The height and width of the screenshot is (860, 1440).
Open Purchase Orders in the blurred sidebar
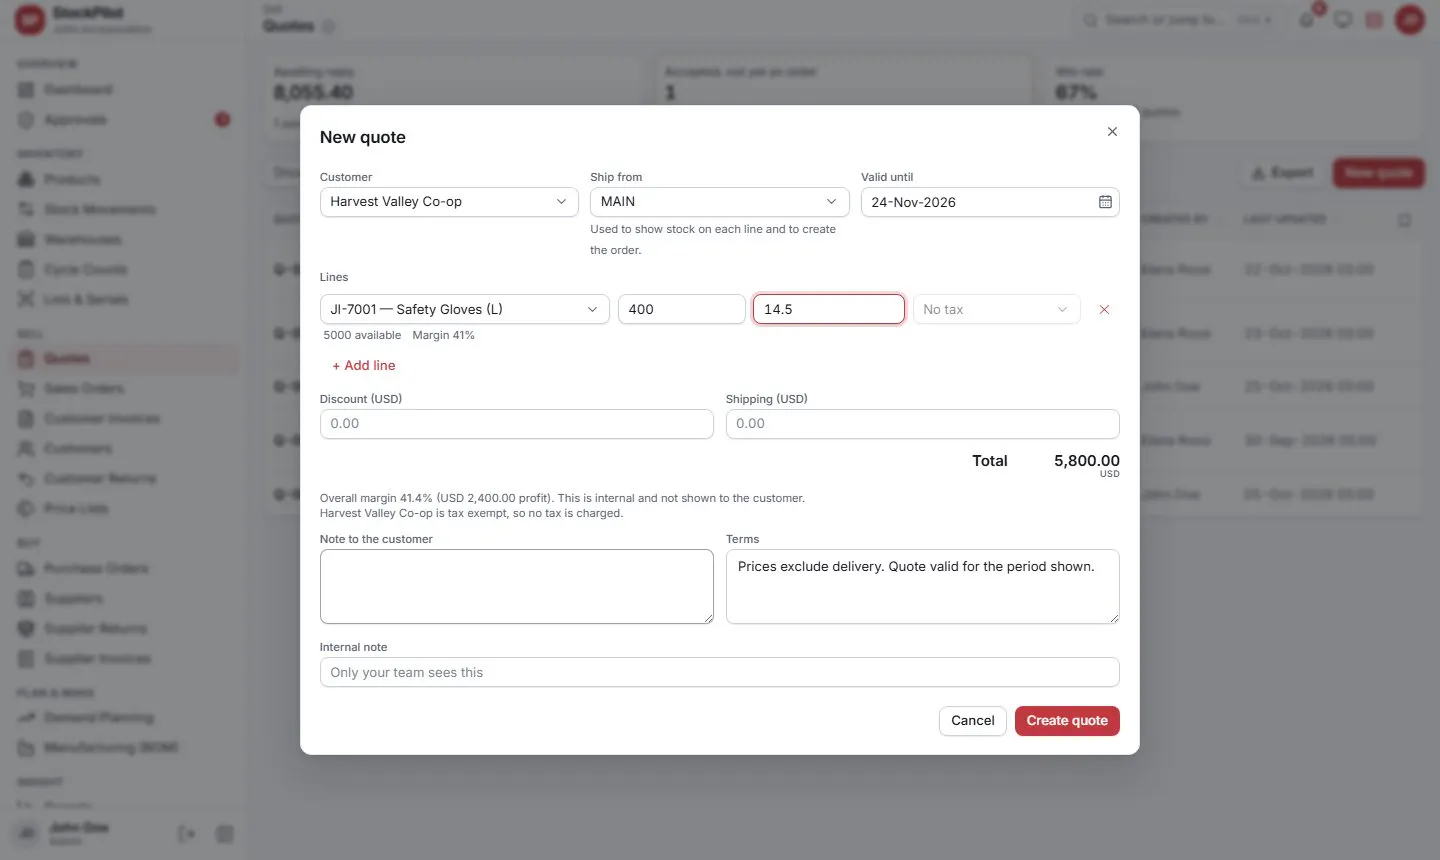pos(127,568)
